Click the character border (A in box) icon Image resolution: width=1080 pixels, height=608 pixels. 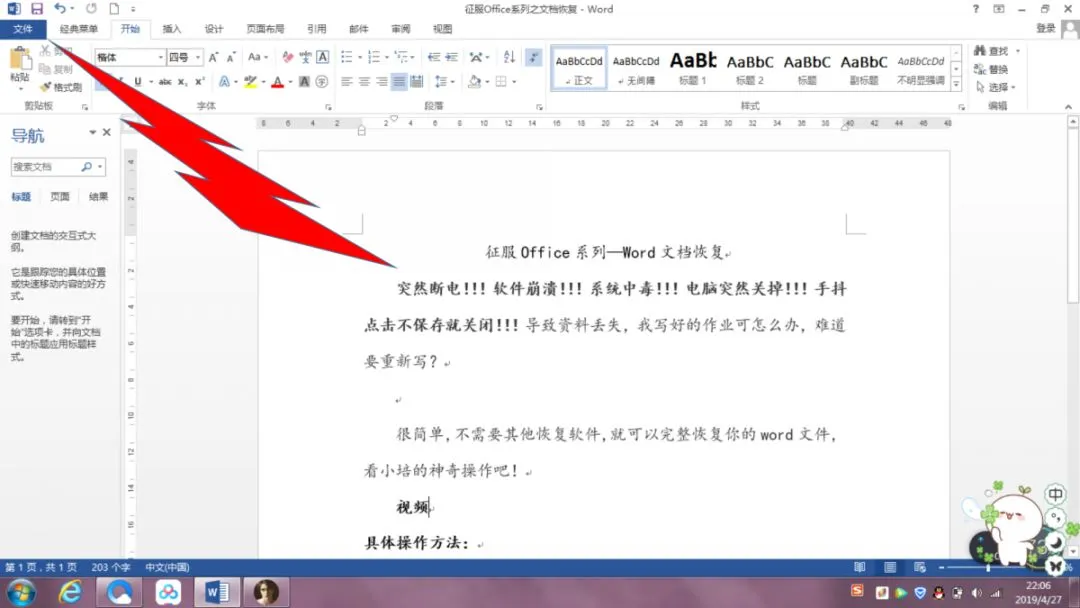click(322, 57)
